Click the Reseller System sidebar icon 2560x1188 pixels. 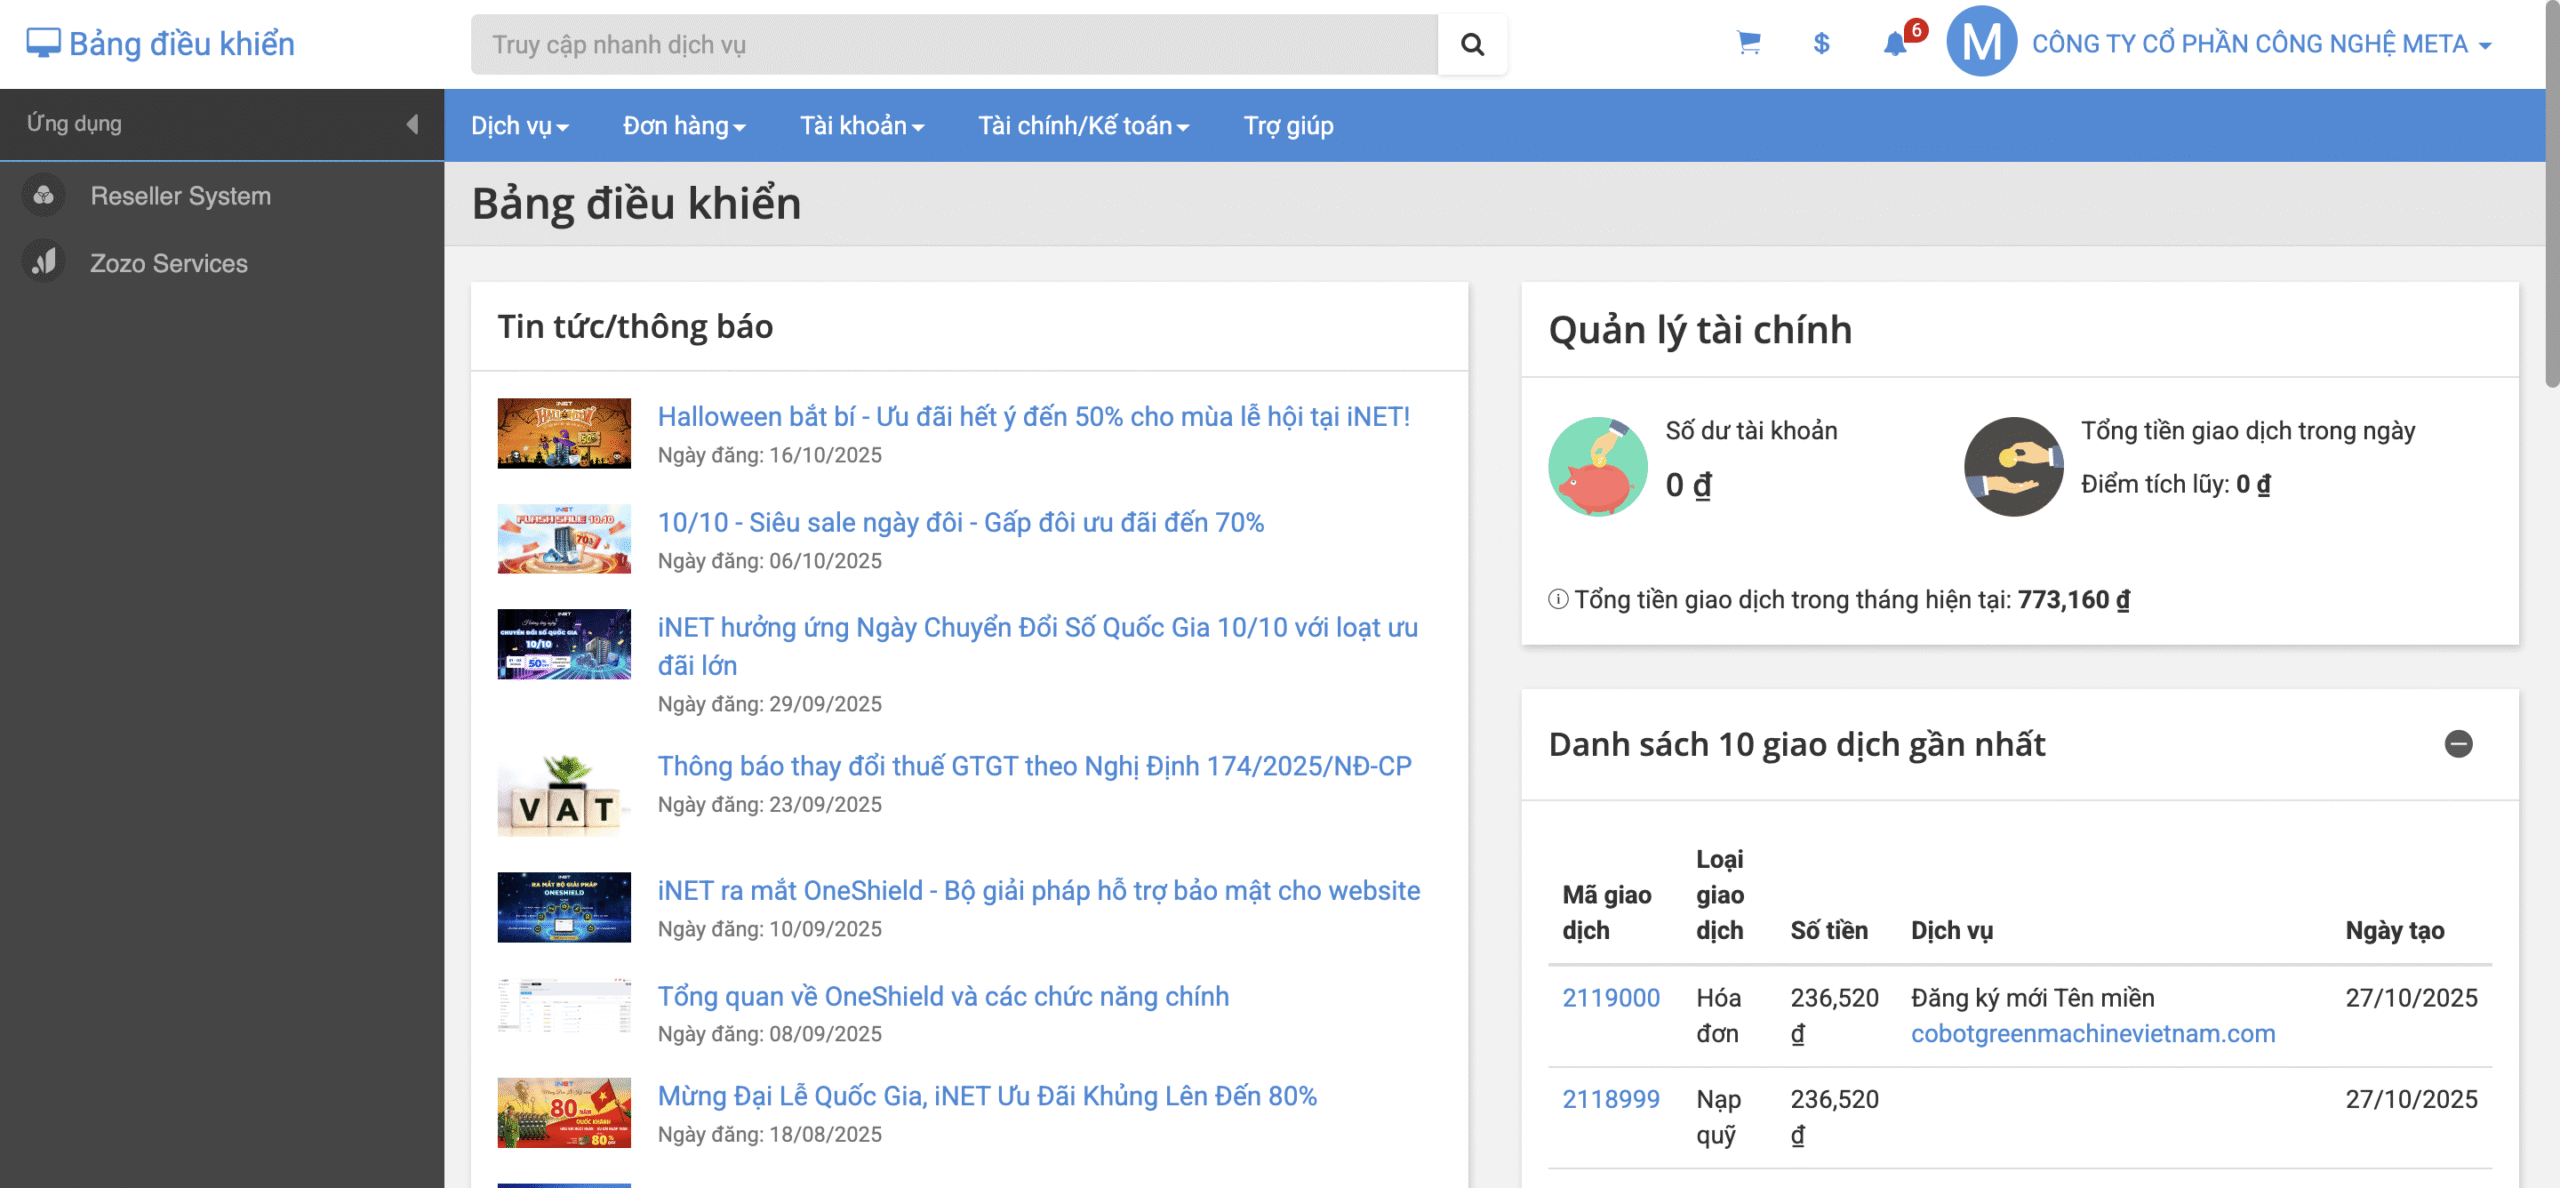click(x=43, y=196)
